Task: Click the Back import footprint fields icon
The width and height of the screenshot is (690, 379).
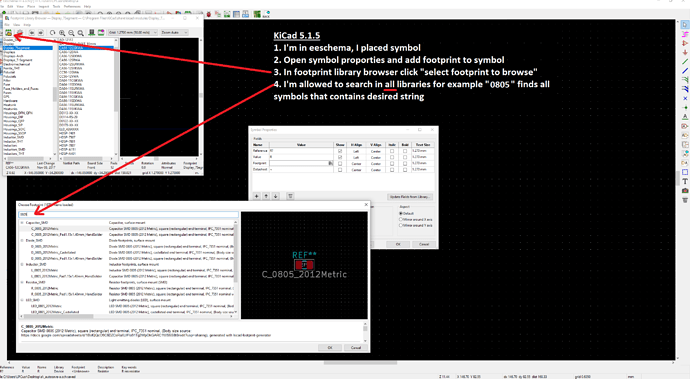Action: coord(266,15)
